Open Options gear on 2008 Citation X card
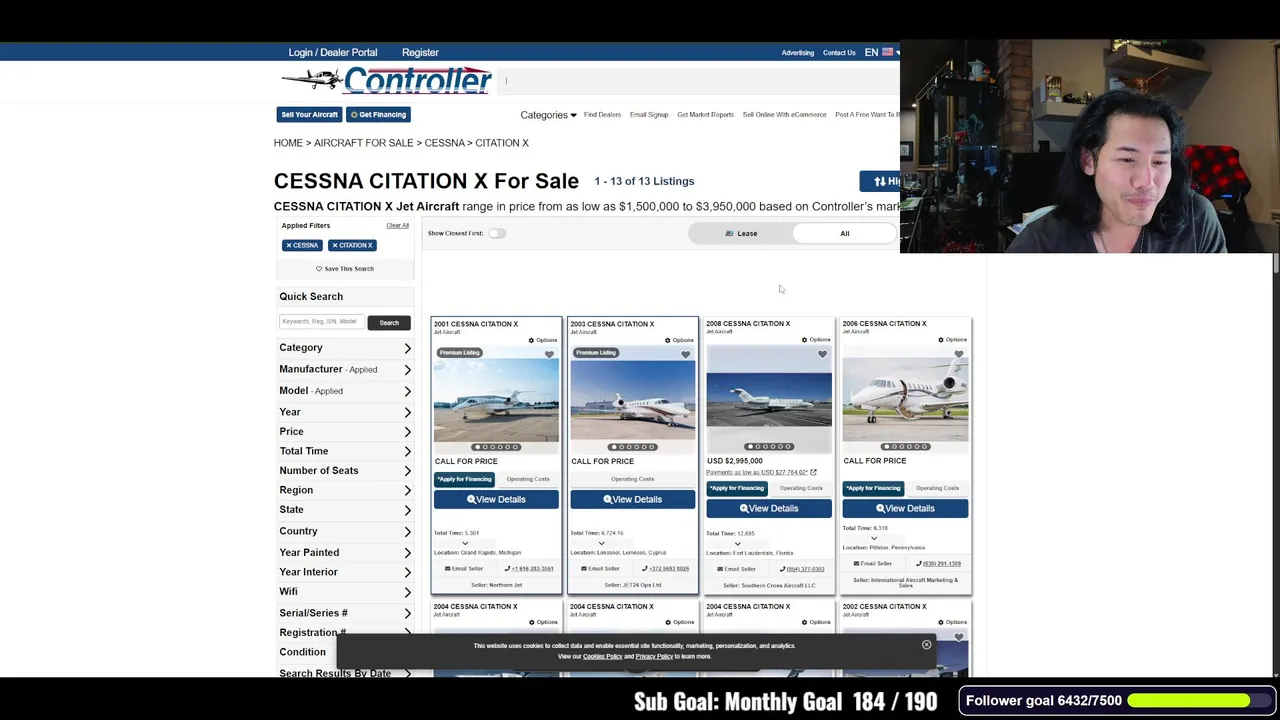Image resolution: width=1280 pixels, height=720 pixels. tap(816, 340)
